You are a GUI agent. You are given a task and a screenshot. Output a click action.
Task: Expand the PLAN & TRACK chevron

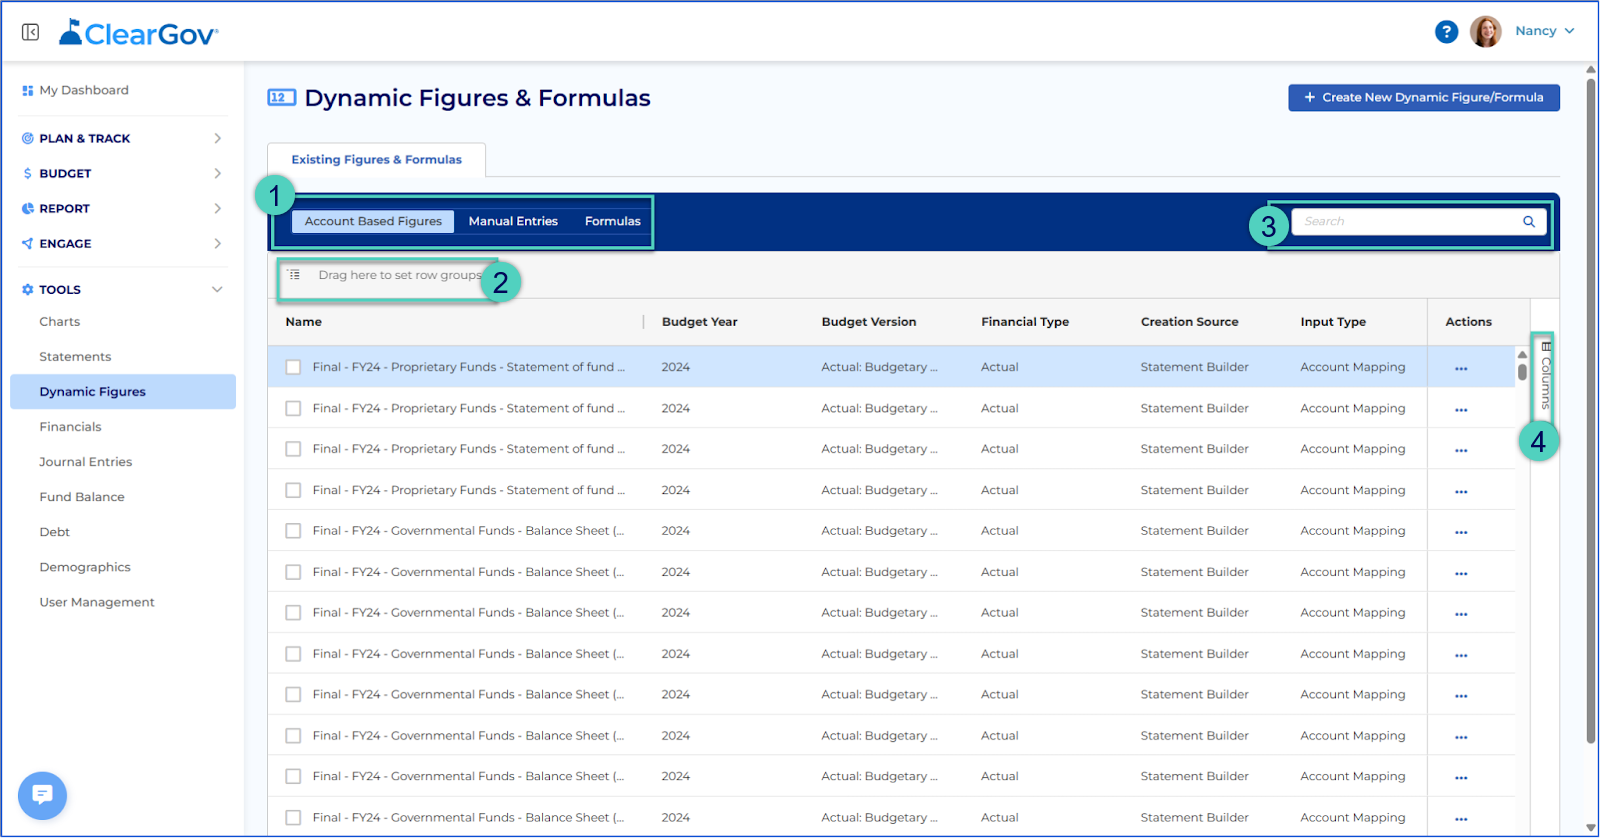click(217, 139)
